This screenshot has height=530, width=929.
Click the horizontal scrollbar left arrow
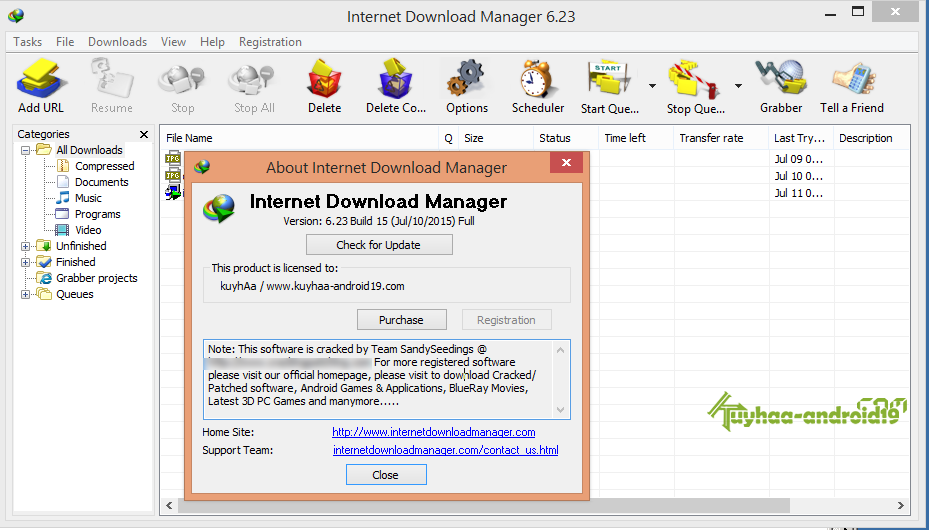[x=169, y=505]
